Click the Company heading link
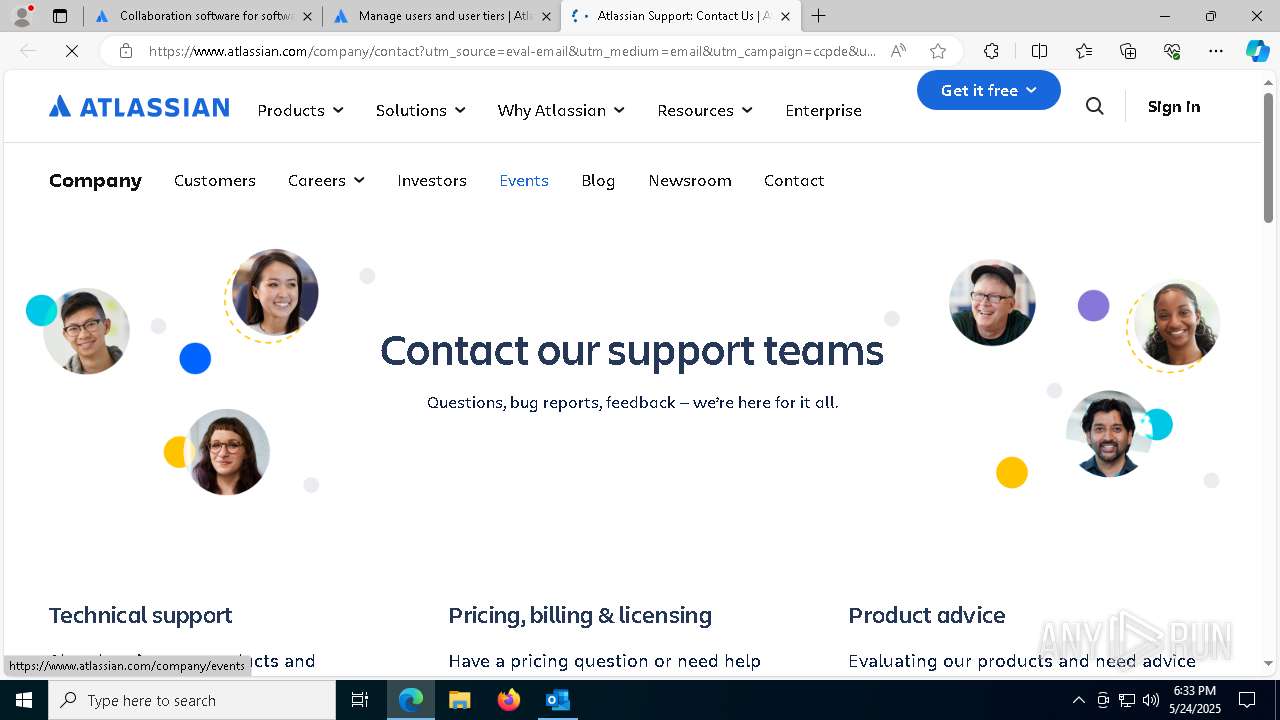The height and width of the screenshot is (720, 1280). (x=95, y=180)
